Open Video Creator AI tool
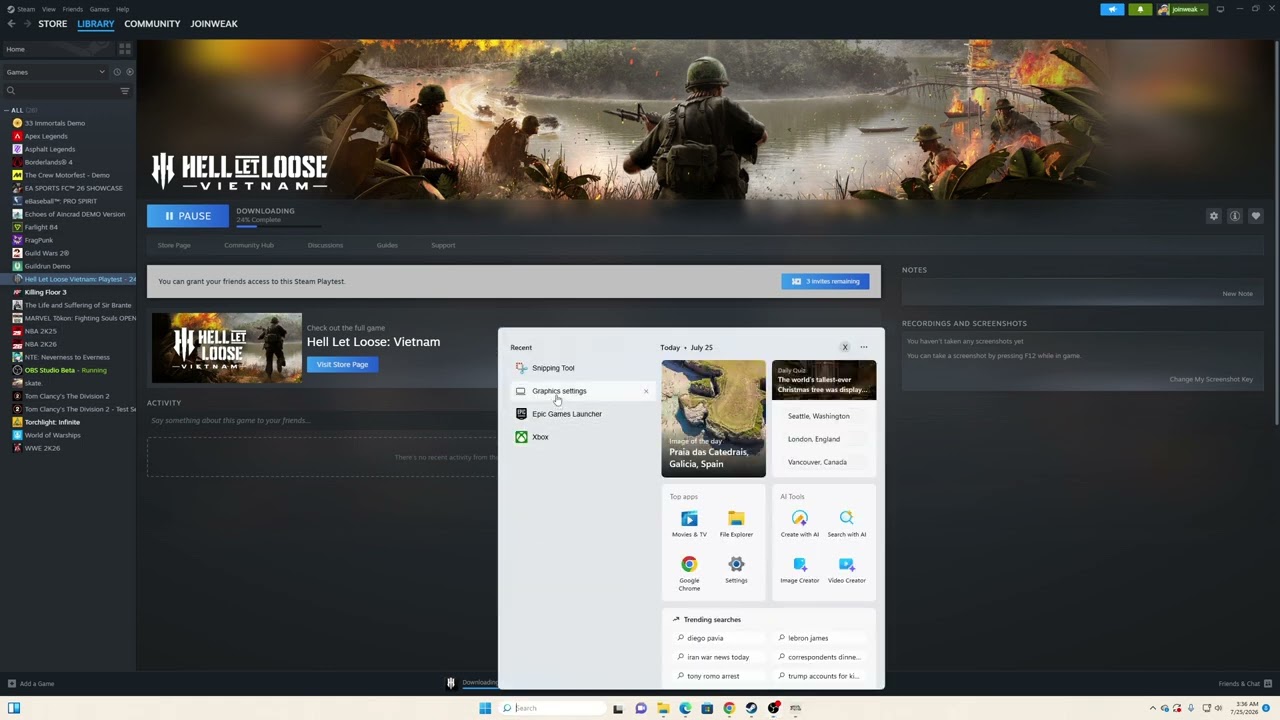1280x720 pixels. click(x=847, y=570)
